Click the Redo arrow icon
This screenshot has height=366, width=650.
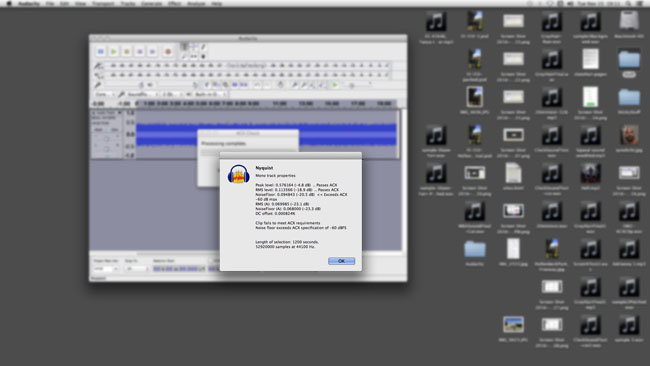coord(267,85)
